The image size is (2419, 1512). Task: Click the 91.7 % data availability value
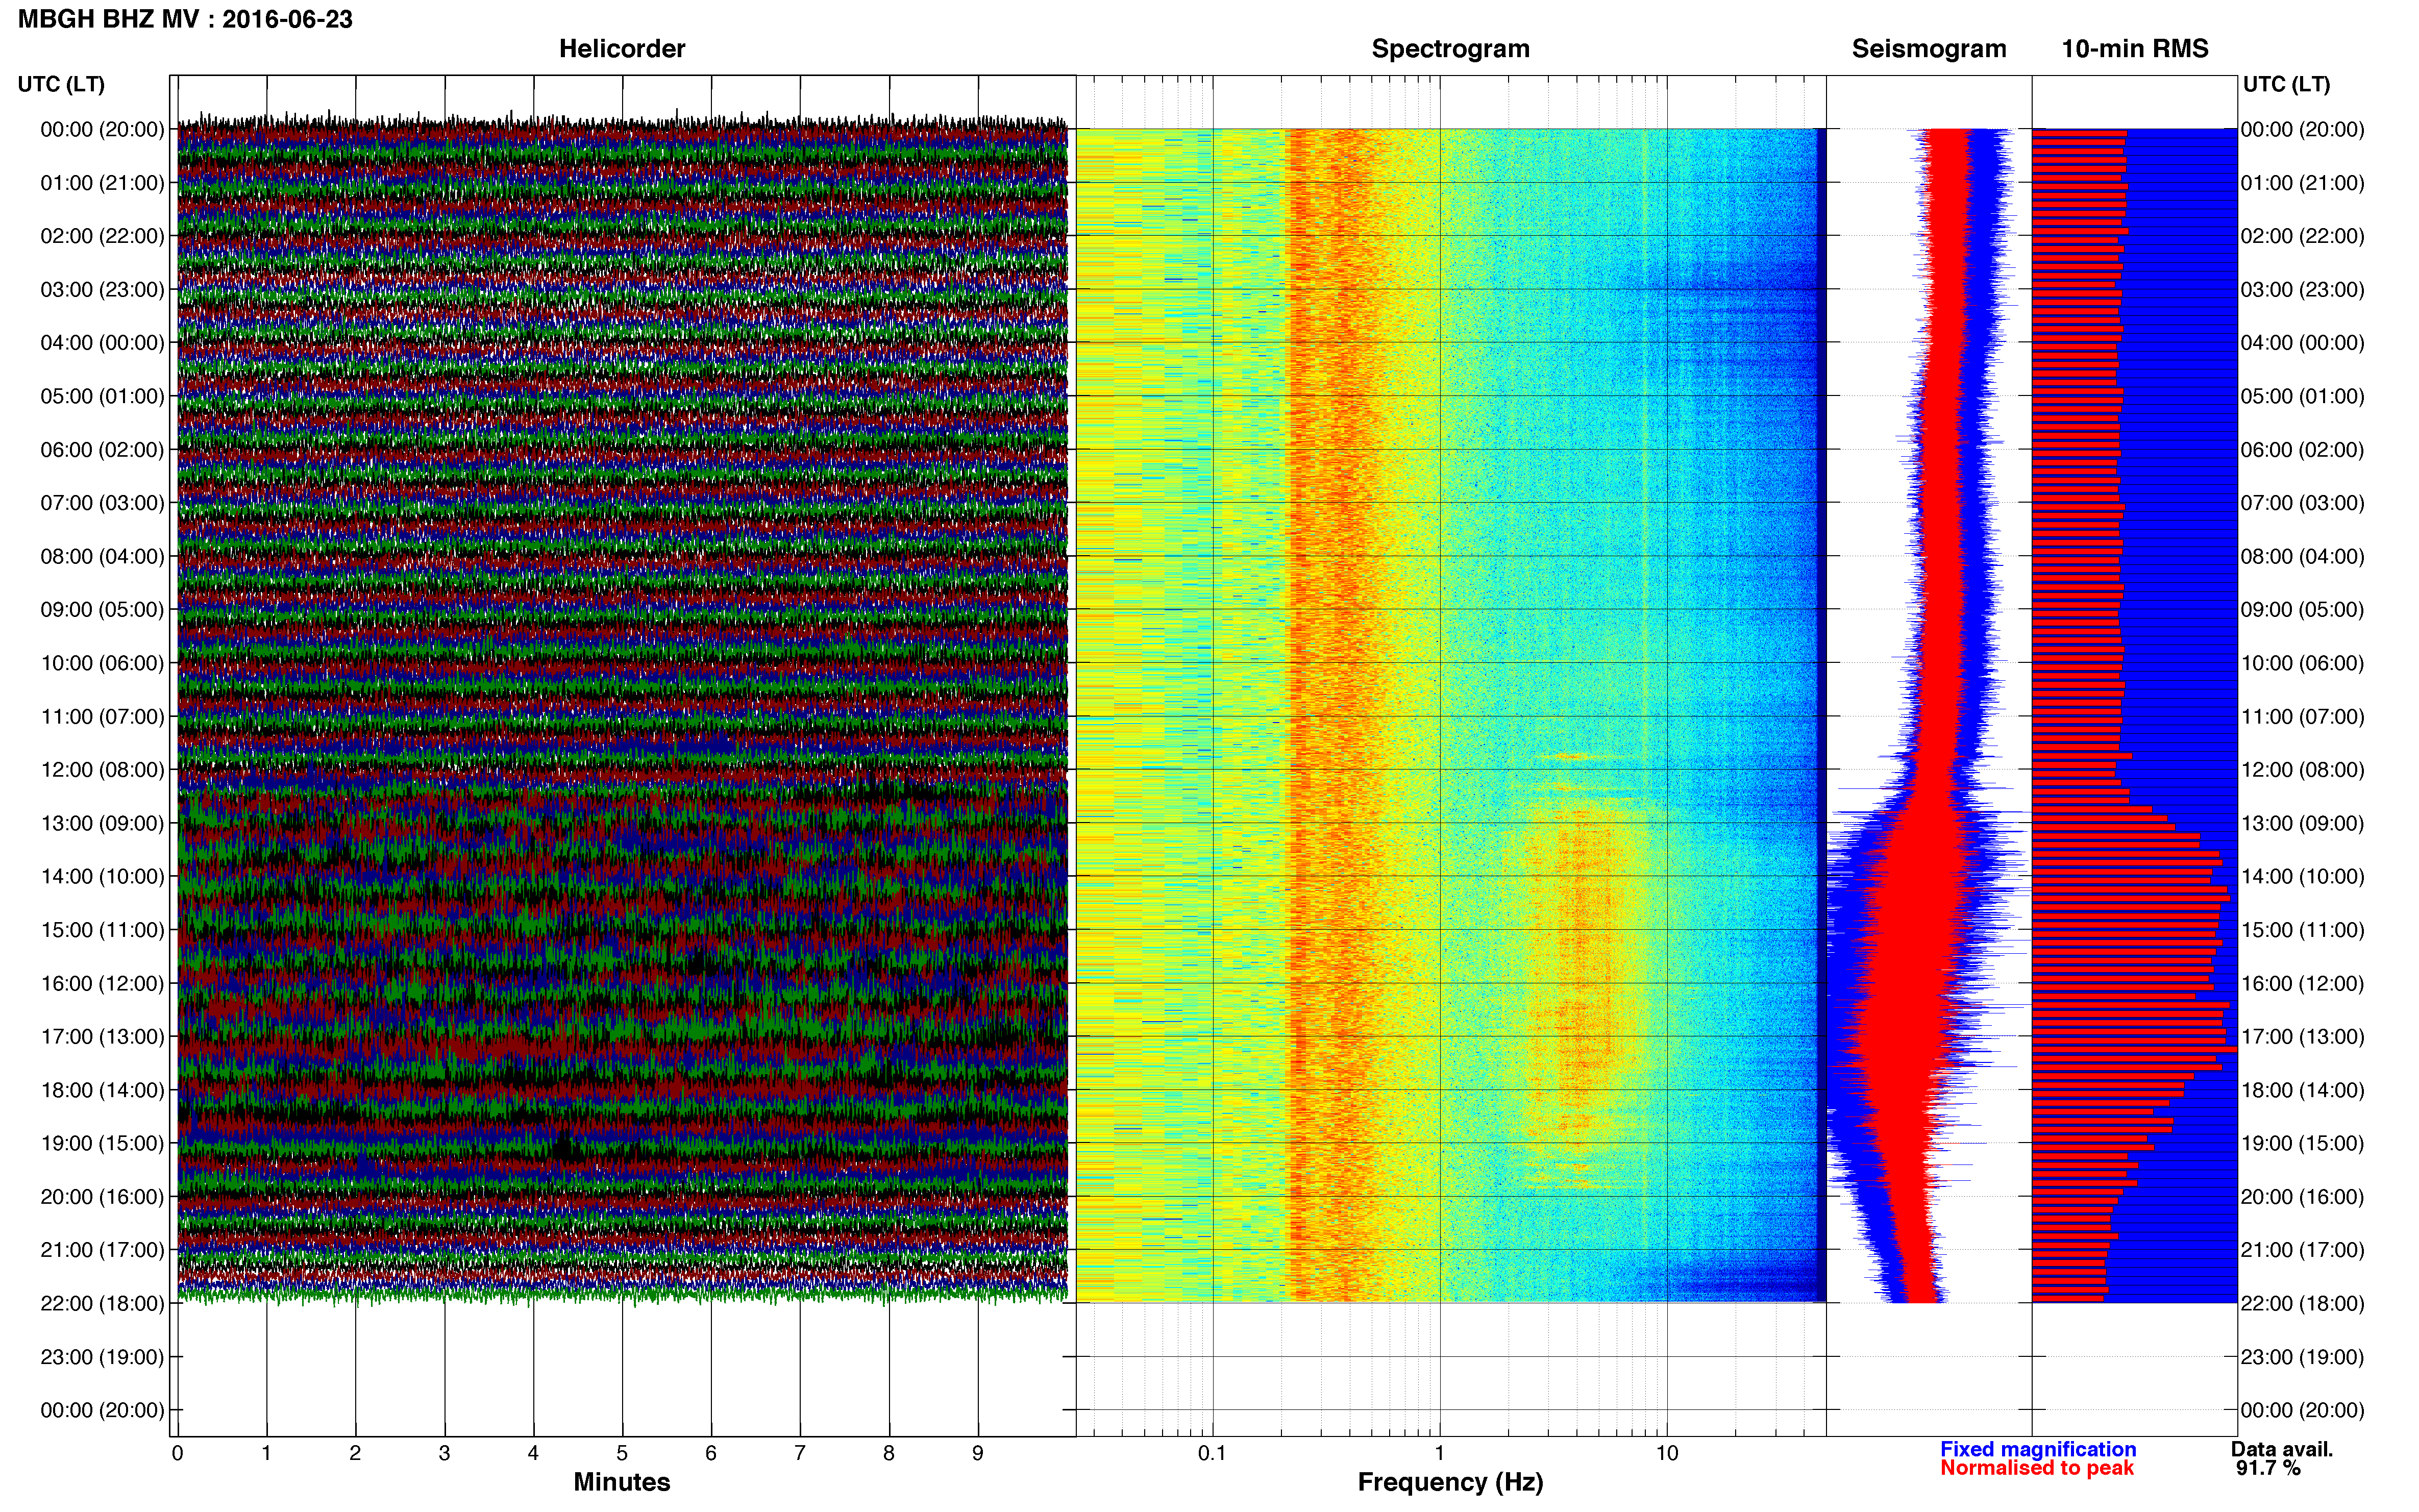click(2268, 1468)
